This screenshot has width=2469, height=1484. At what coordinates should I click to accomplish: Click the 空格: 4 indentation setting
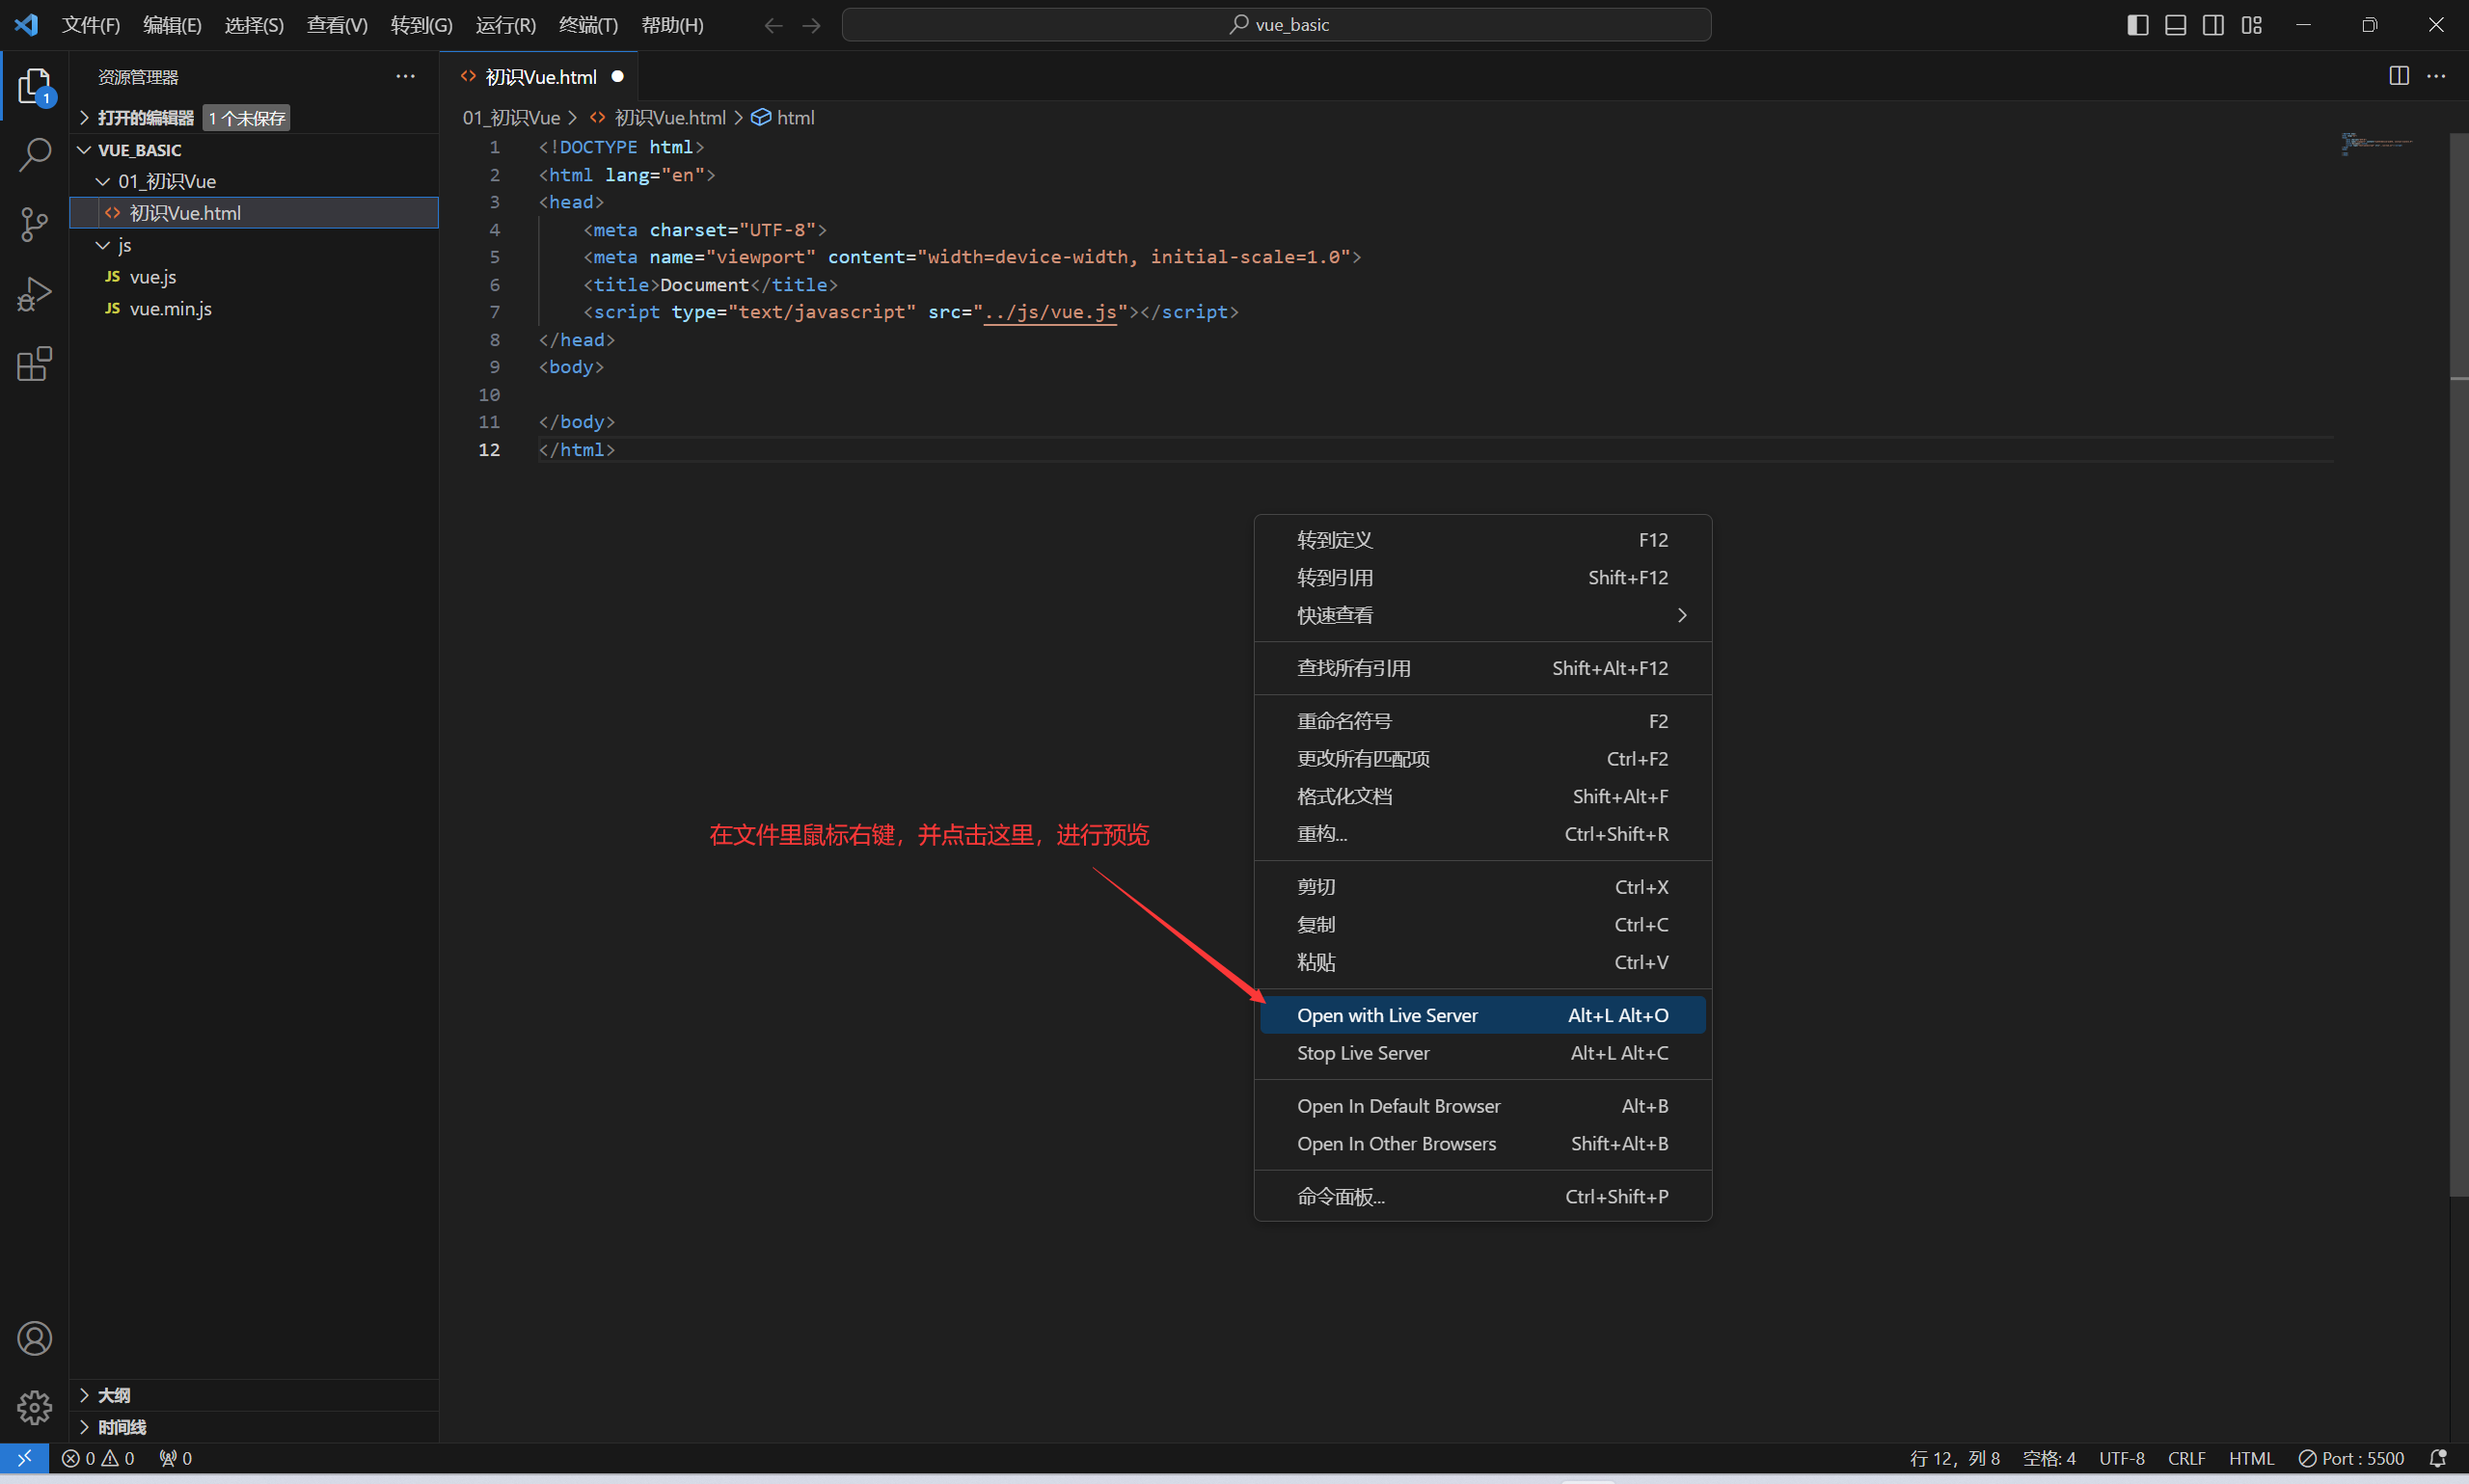click(2049, 1458)
